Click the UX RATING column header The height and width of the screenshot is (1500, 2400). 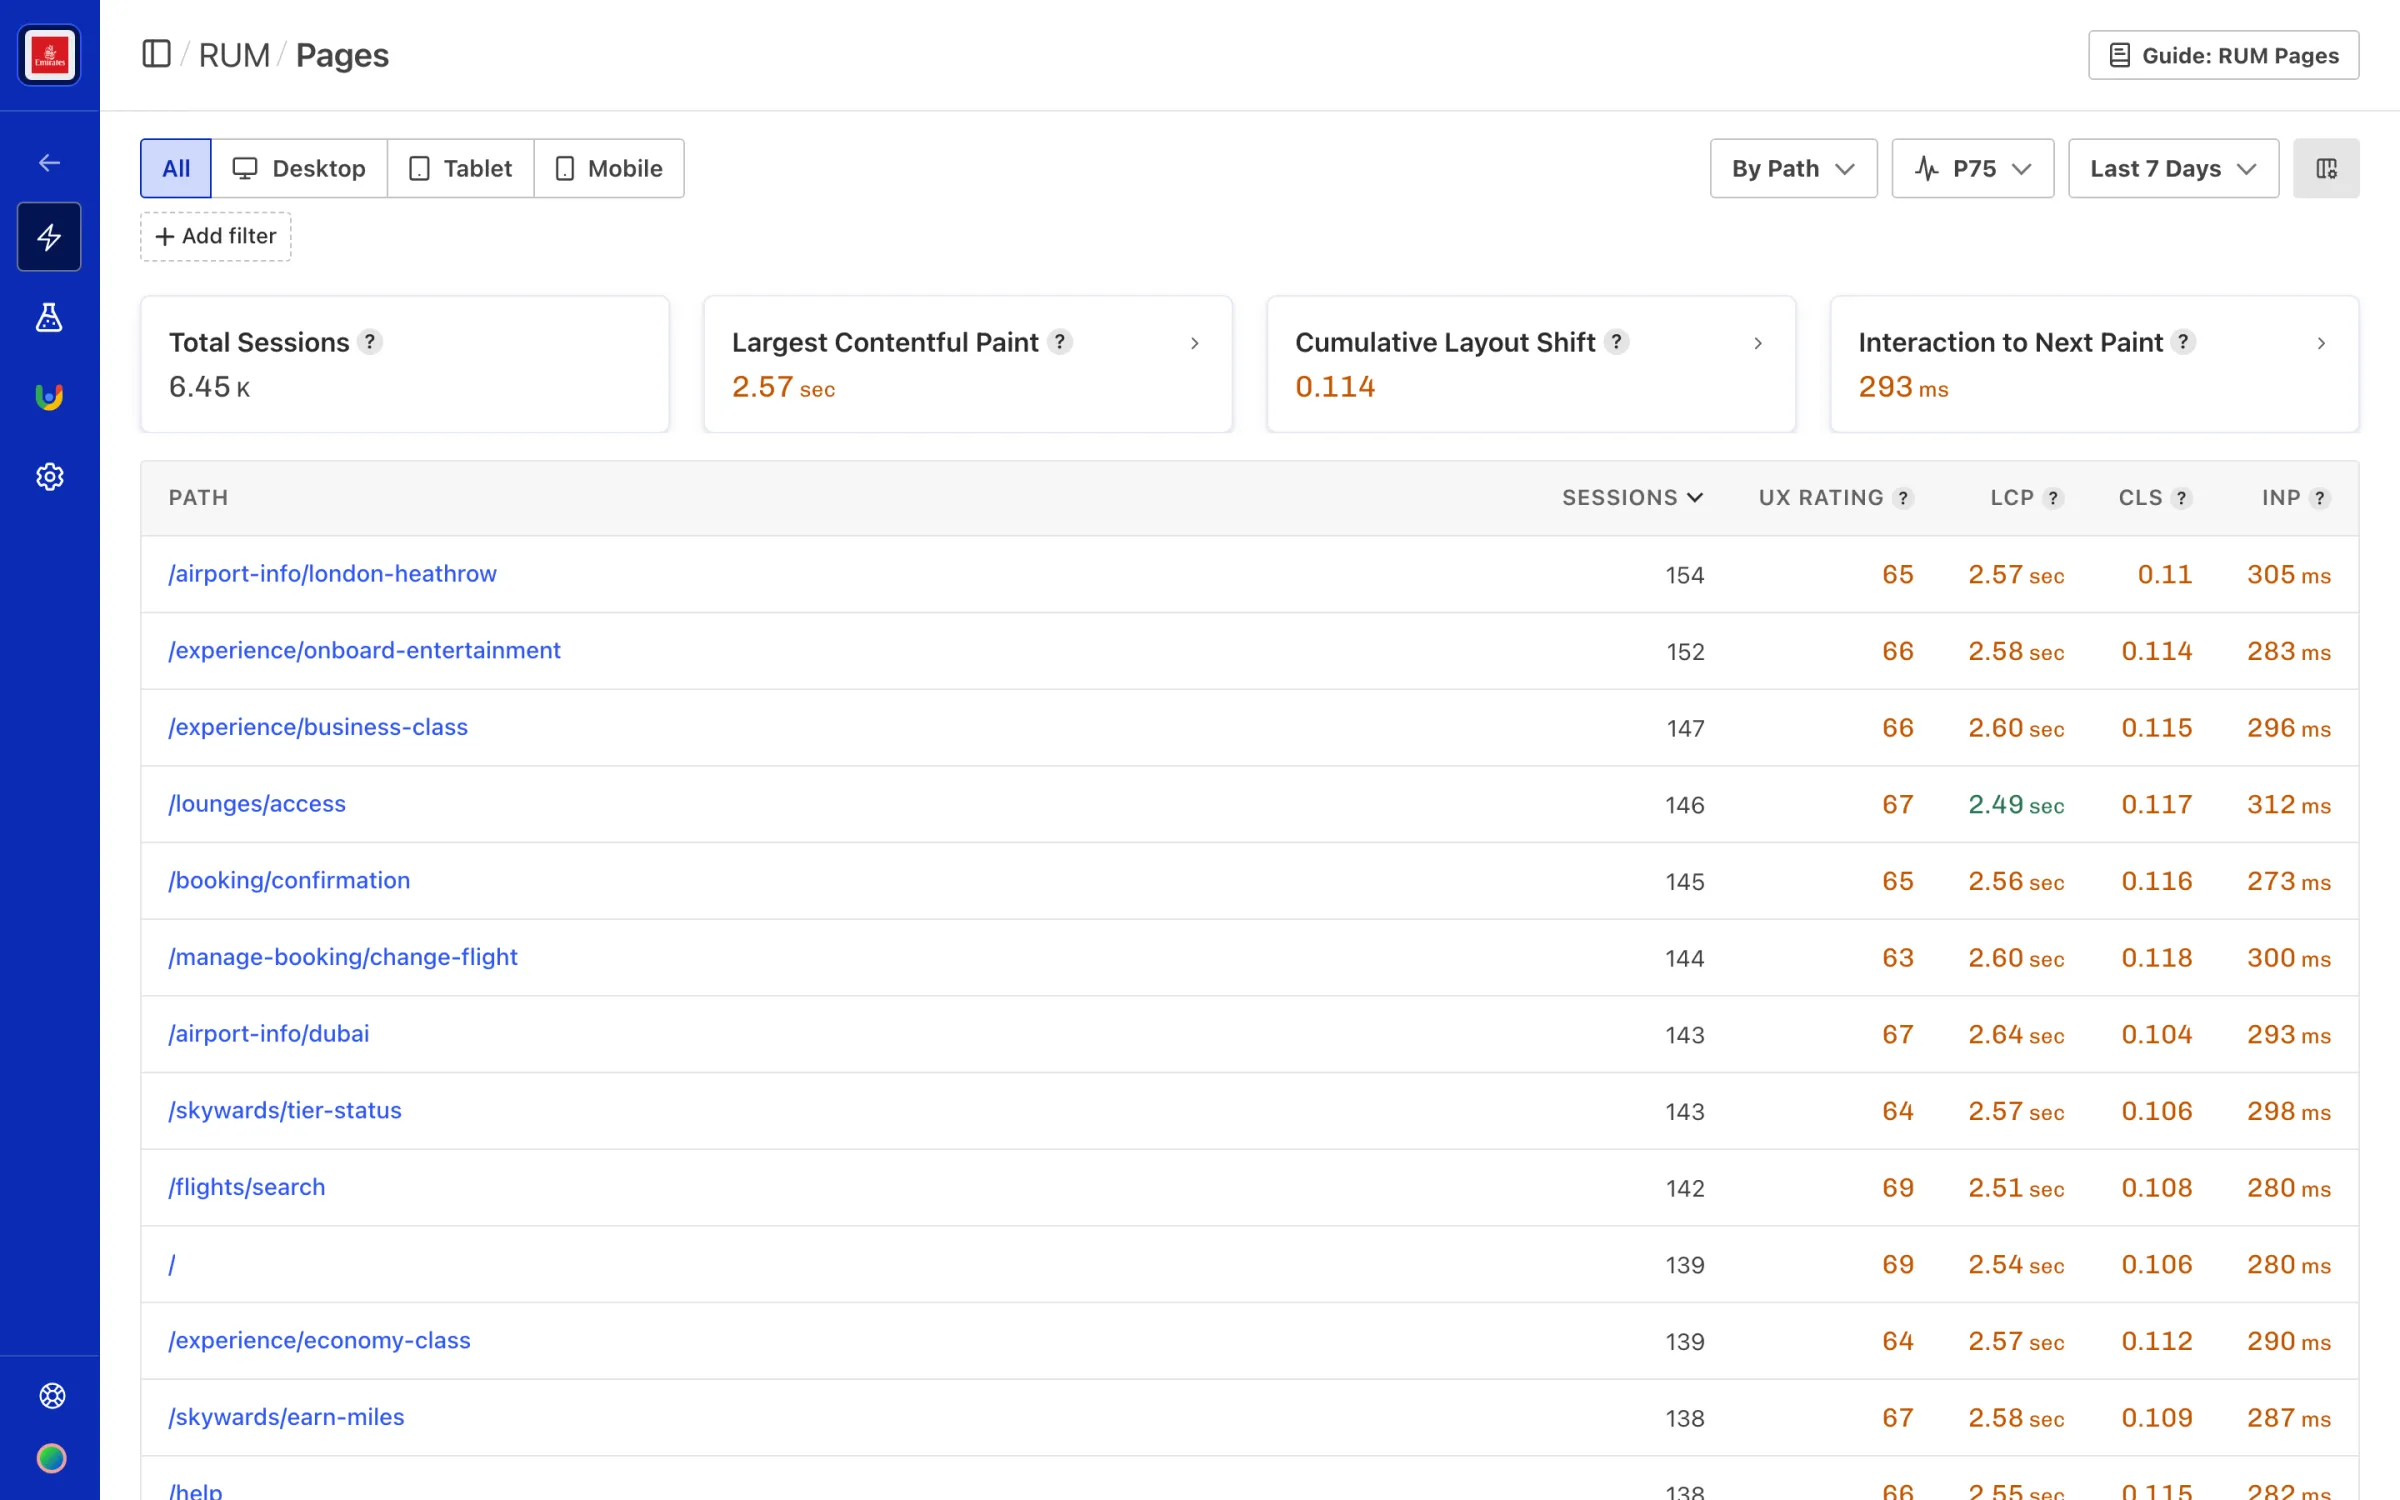(1820, 498)
